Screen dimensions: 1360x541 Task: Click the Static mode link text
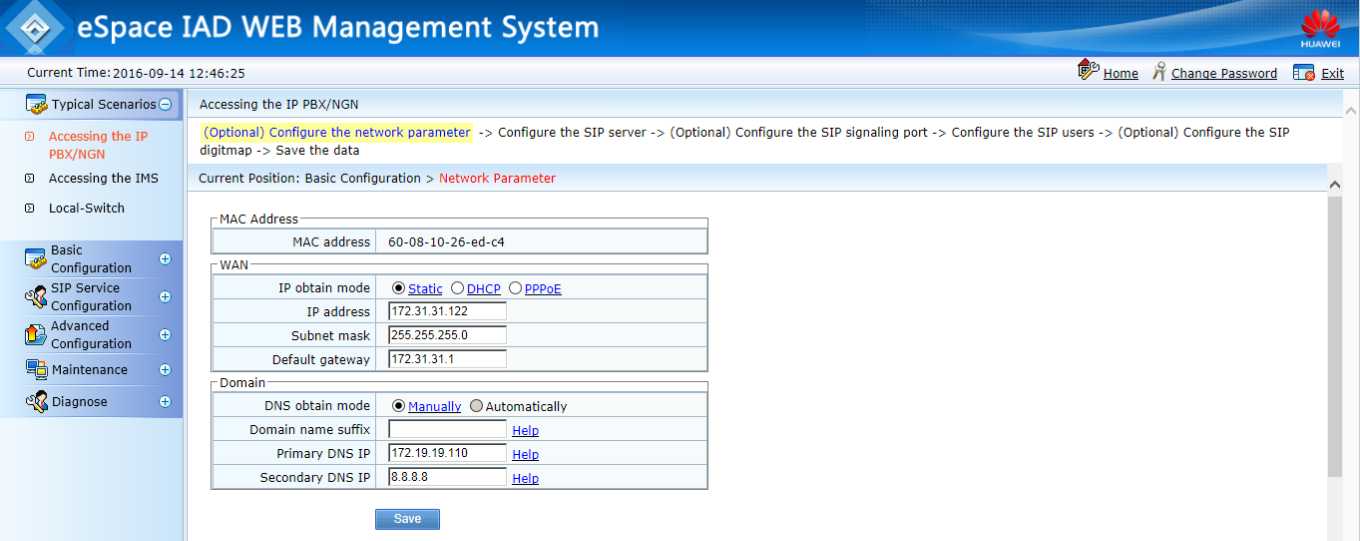(x=425, y=289)
